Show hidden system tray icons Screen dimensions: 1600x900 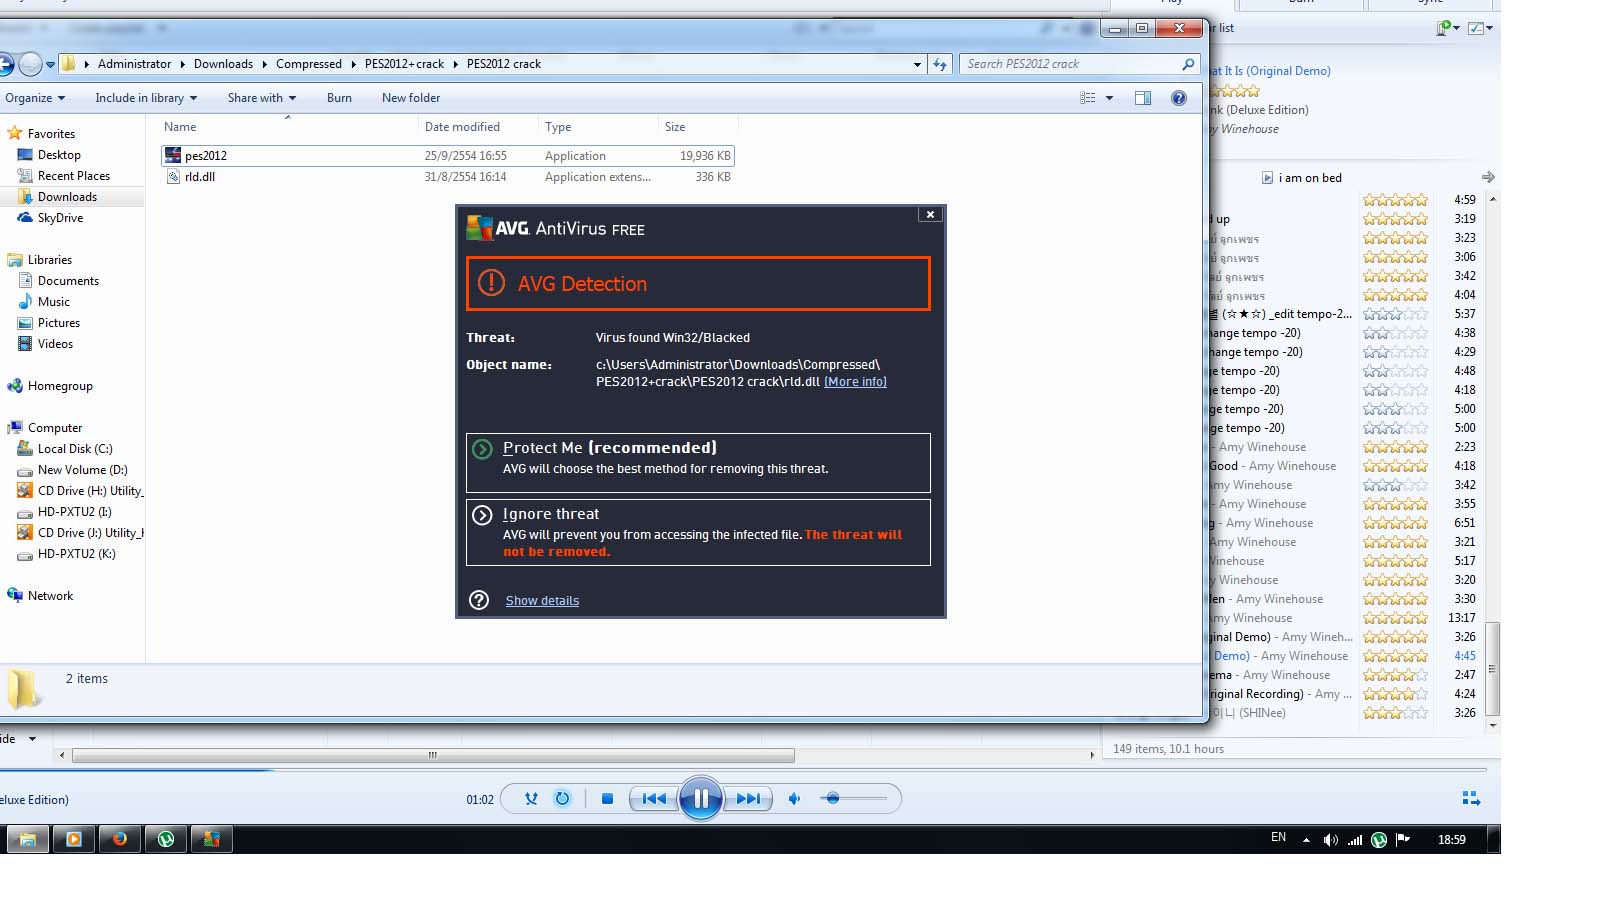pyautogui.click(x=1306, y=840)
